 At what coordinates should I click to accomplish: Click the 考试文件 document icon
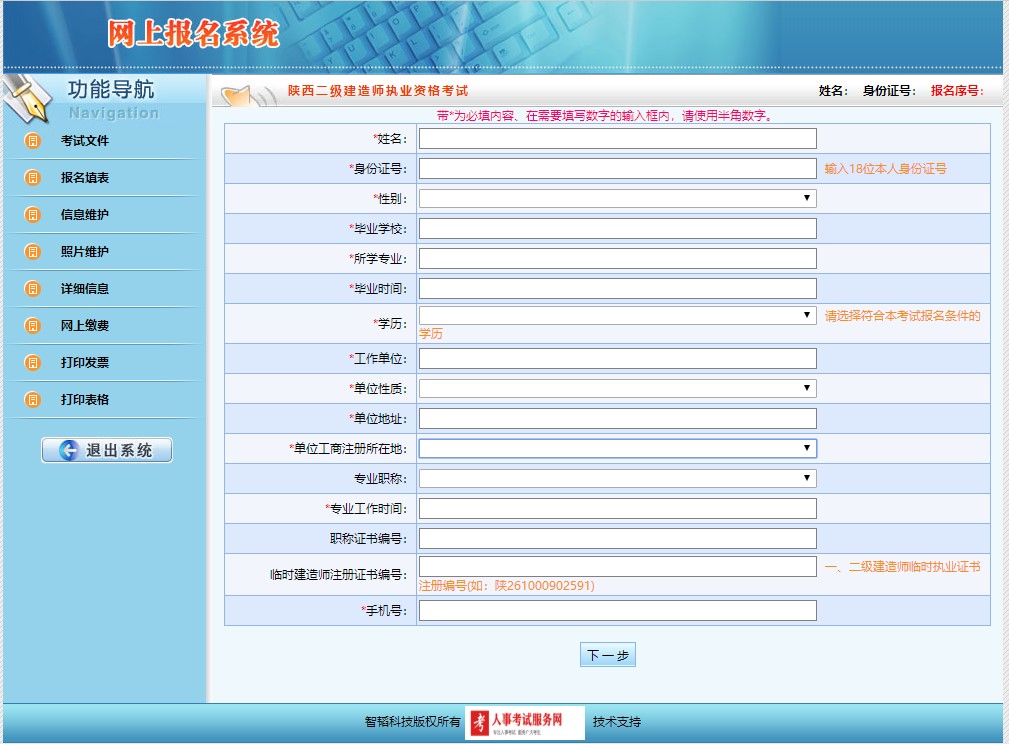click(x=30, y=140)
